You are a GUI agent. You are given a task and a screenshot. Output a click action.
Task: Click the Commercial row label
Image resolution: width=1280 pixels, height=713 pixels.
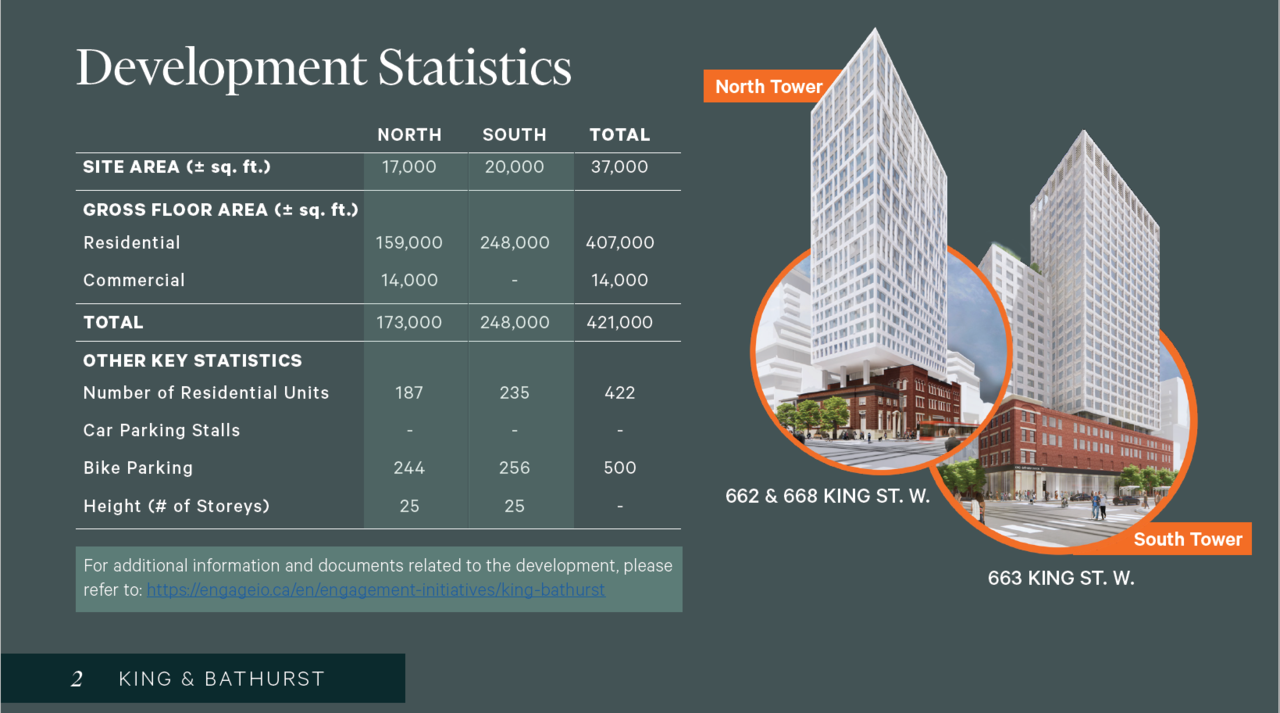[134, 280]
